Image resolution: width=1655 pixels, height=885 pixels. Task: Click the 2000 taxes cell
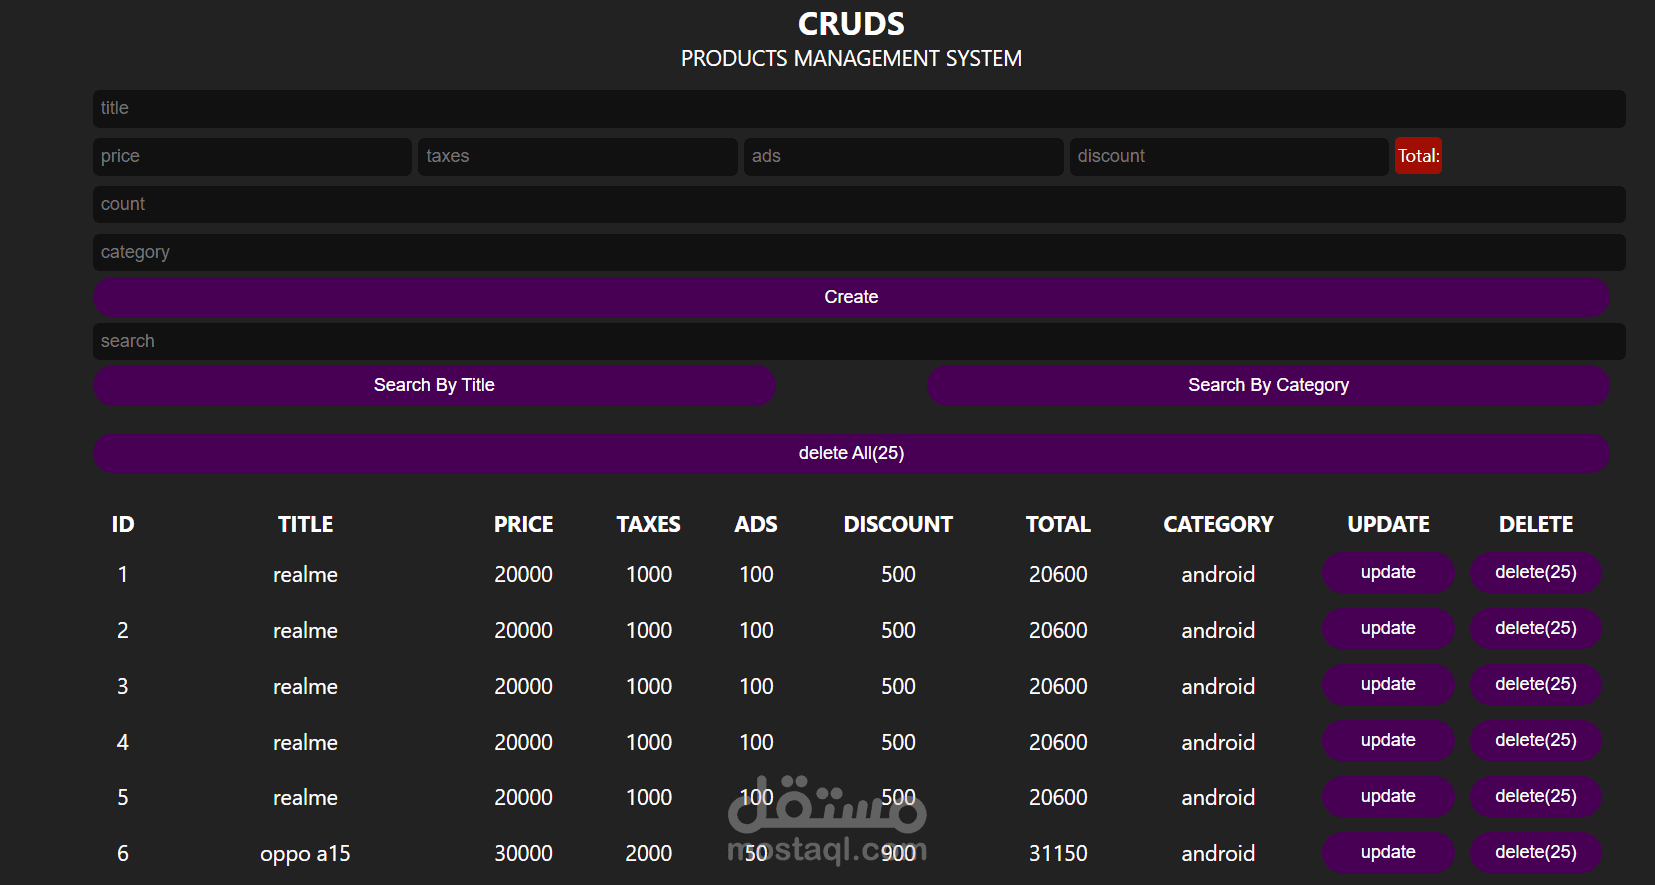click(x=648, y=853)
